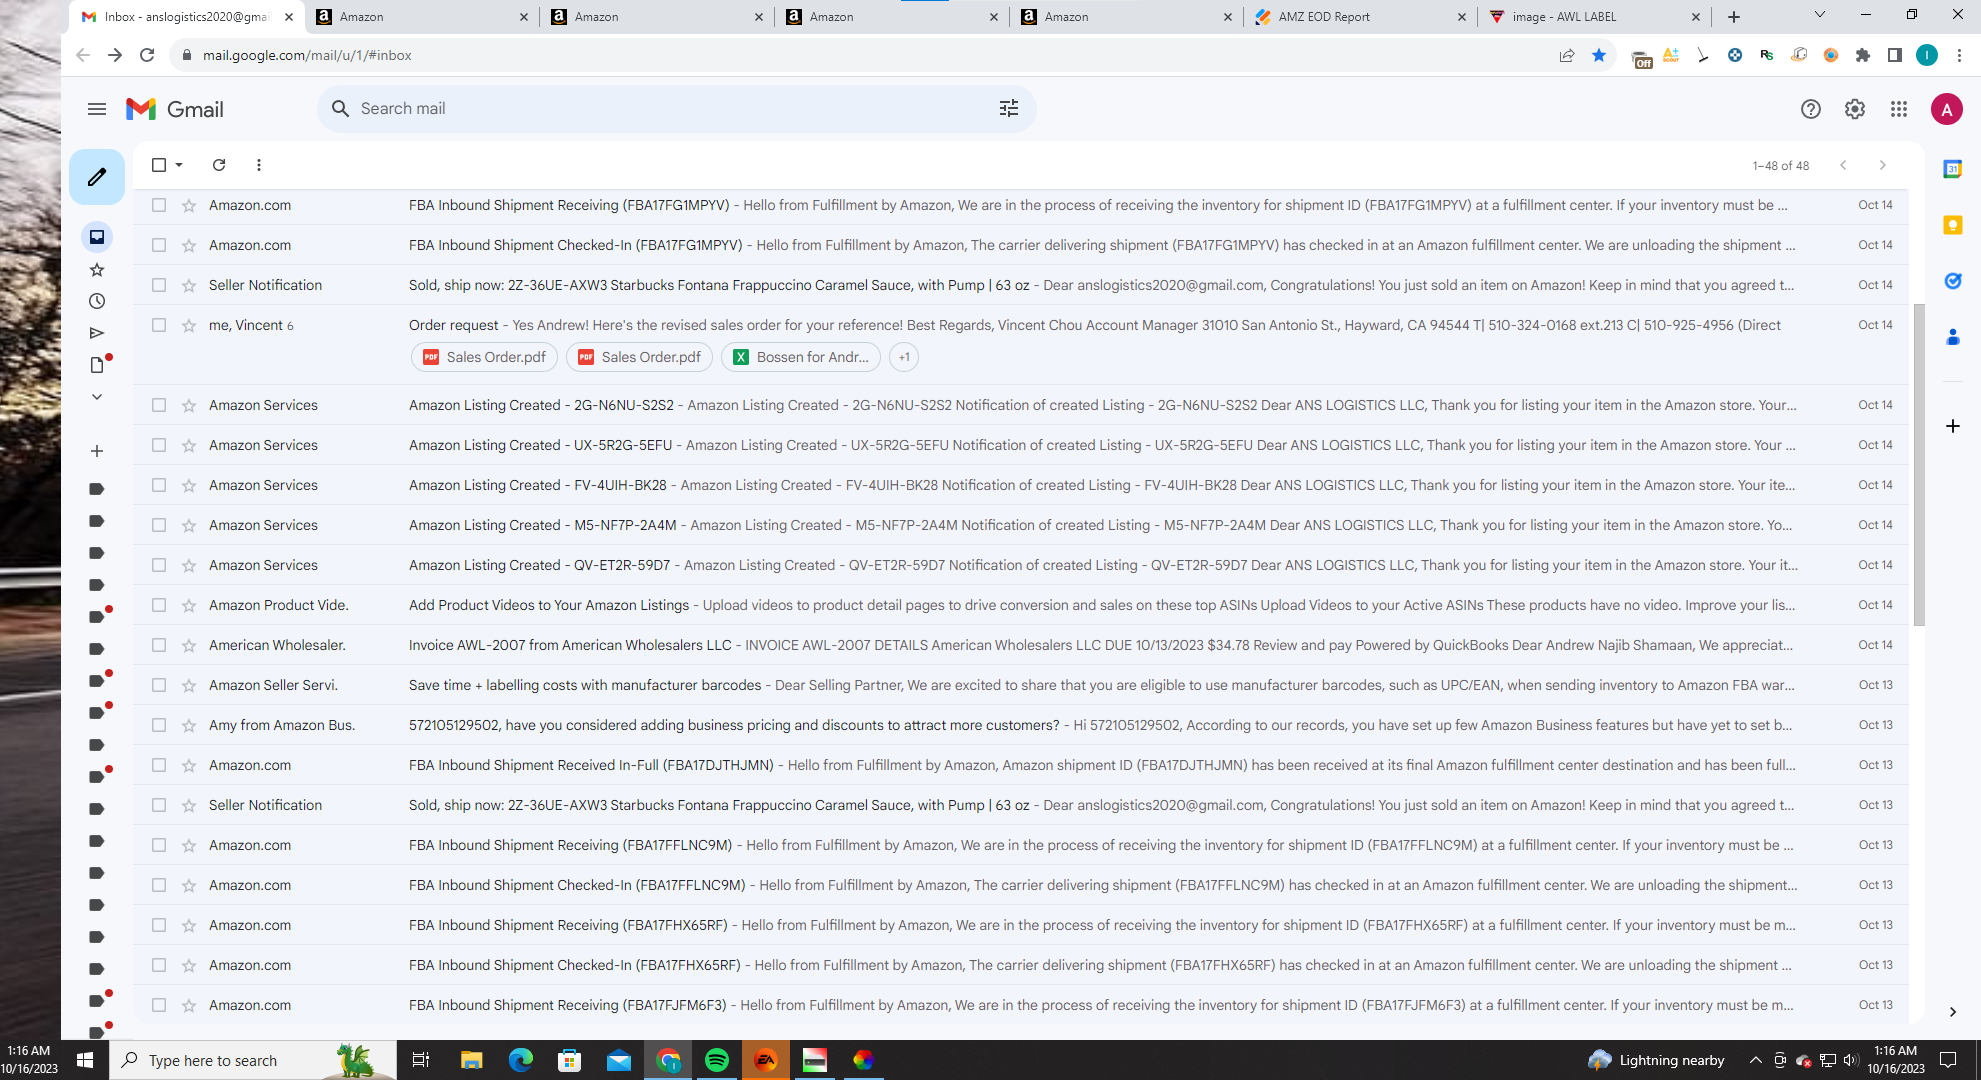Check the Amazon Listing Created 2G-N6NU-S2S2 email
Viewport: 1981px width, 1080px height.
tap(159, 405)
